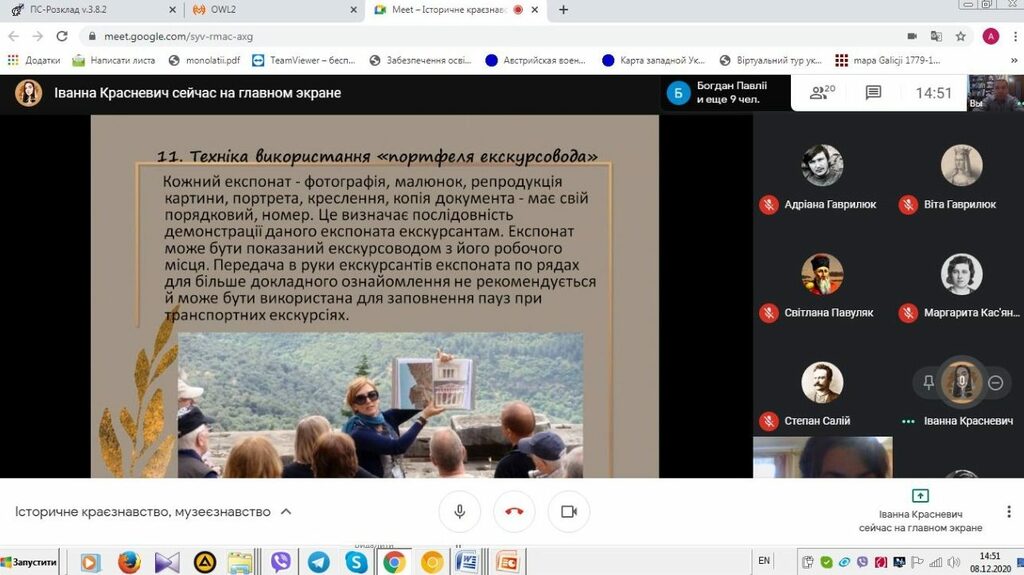Screen dimensions: 1024x575
Task: Open the participants list showing 20 people
Action: click(822, 93)
